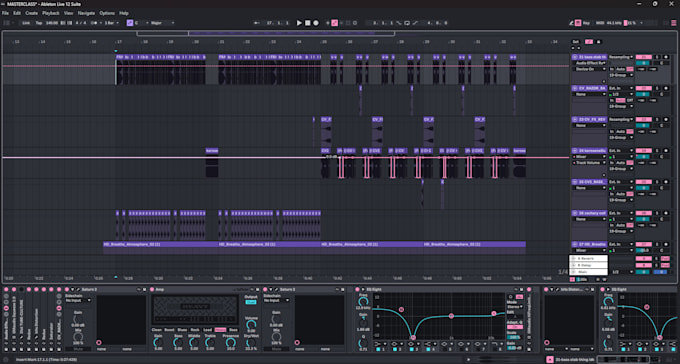The height and width of the screenshot is (364, 680).
Task: Open Resampling input dropdown on bass stab track
Action: click(x=621, y=57)
